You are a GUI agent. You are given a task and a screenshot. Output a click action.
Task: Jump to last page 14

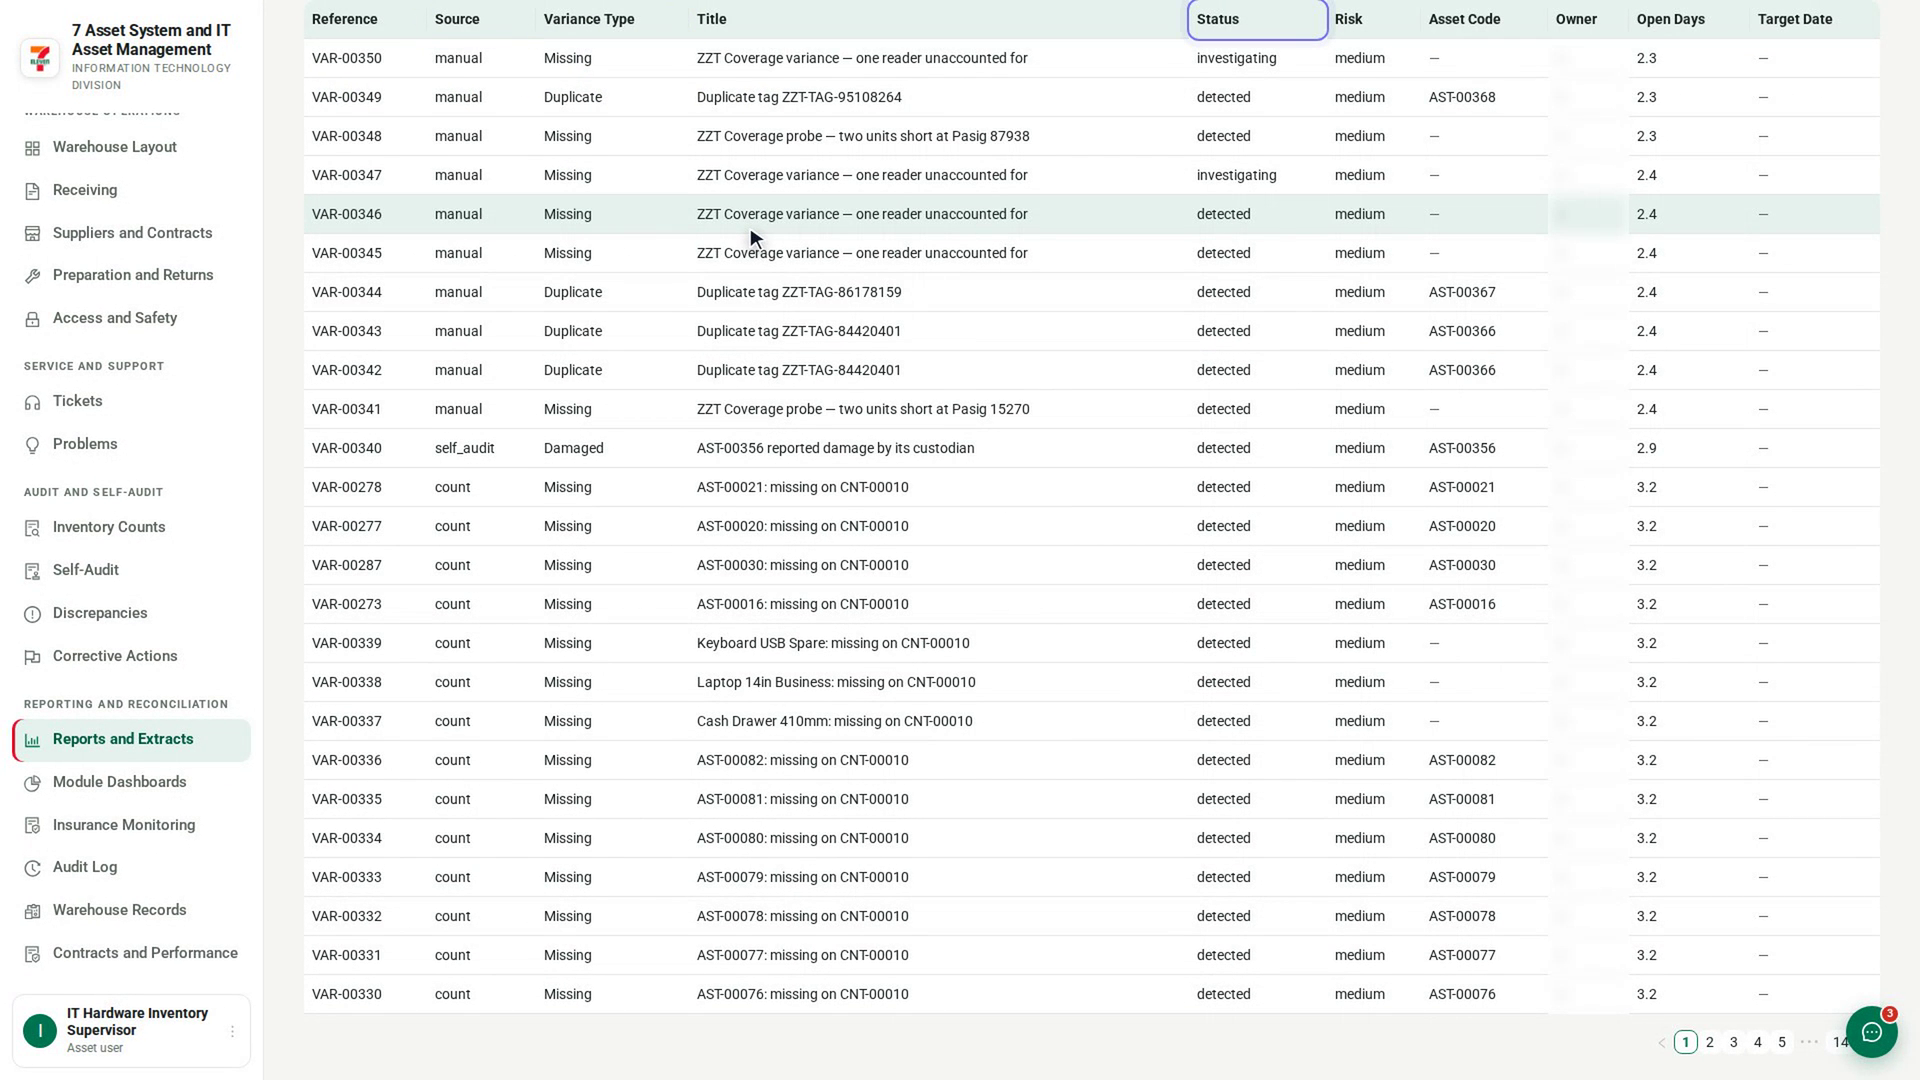(1840, 1042)
